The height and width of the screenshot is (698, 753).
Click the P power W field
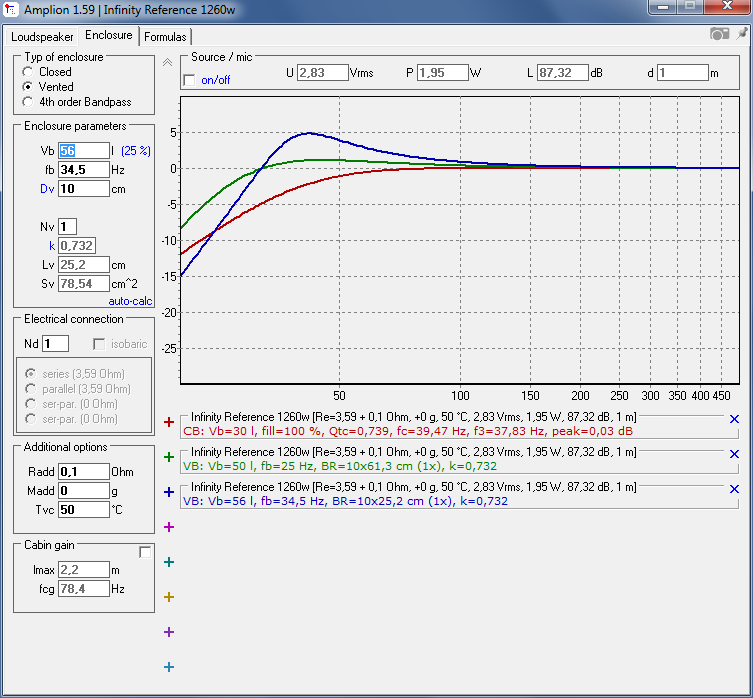[x=442, y=73]
